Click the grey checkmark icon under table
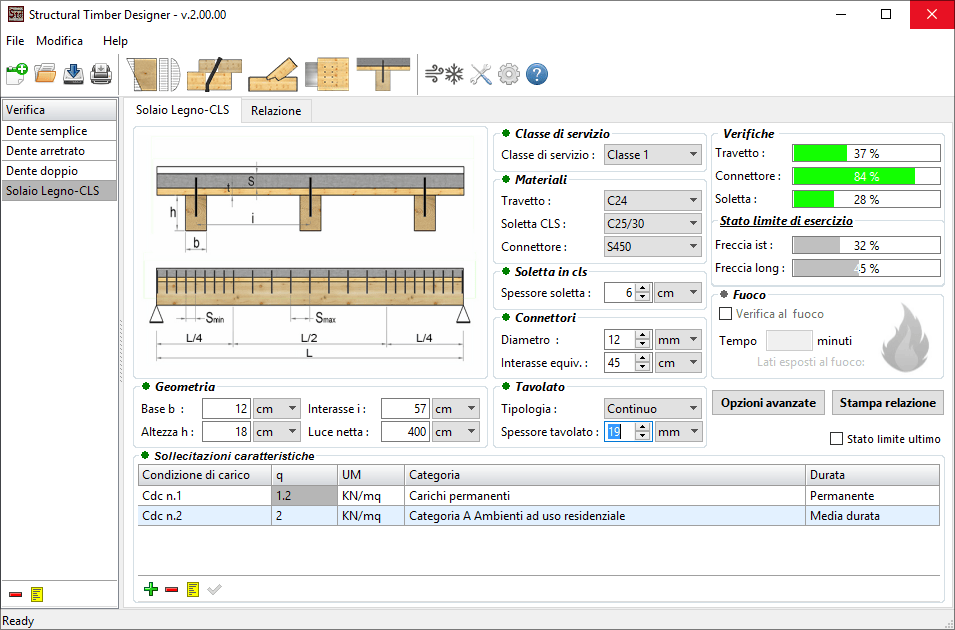955x630 pixels. click(214, 589)
